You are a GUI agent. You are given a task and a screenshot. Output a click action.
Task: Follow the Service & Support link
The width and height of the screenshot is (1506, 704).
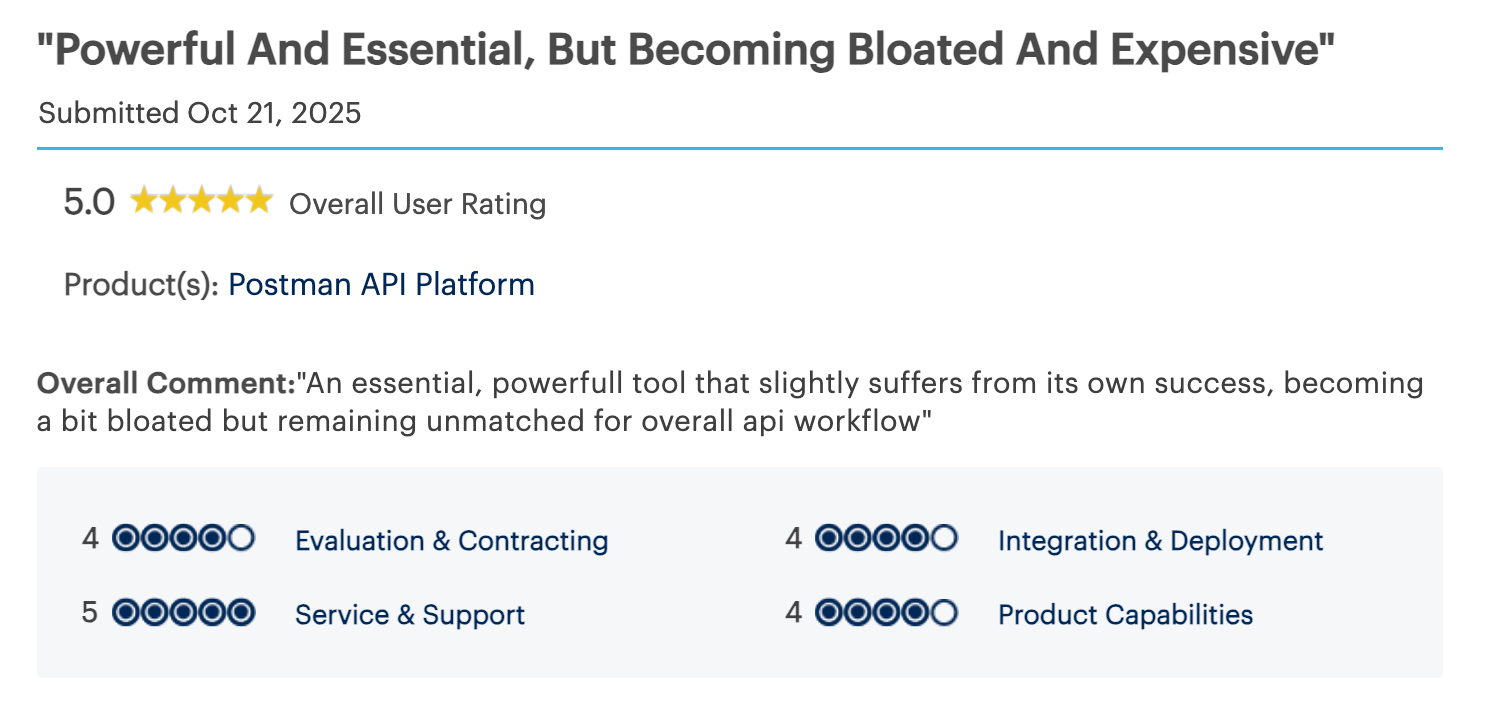pos(409,614)
